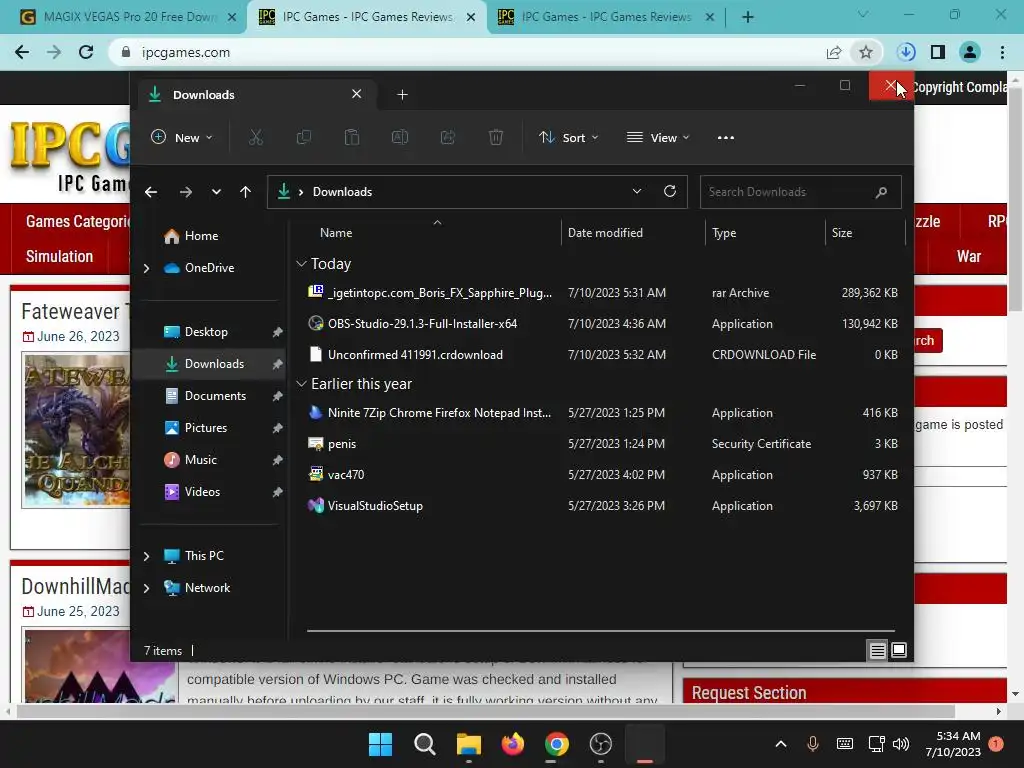Open Chrome three-dot menu
Viewport: 1024px width, 768px height.
pyautogui.click(x=1002, y=52)
